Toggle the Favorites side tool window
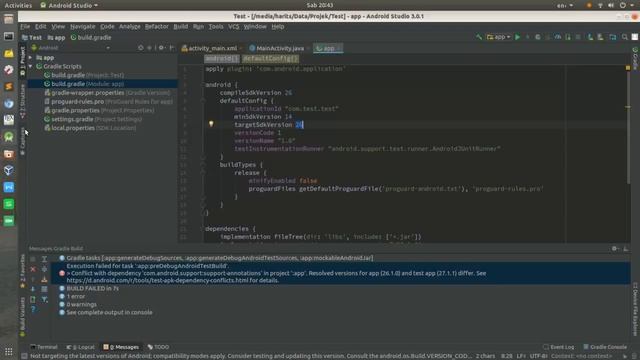The image size is (640, 360). [22, 271]
